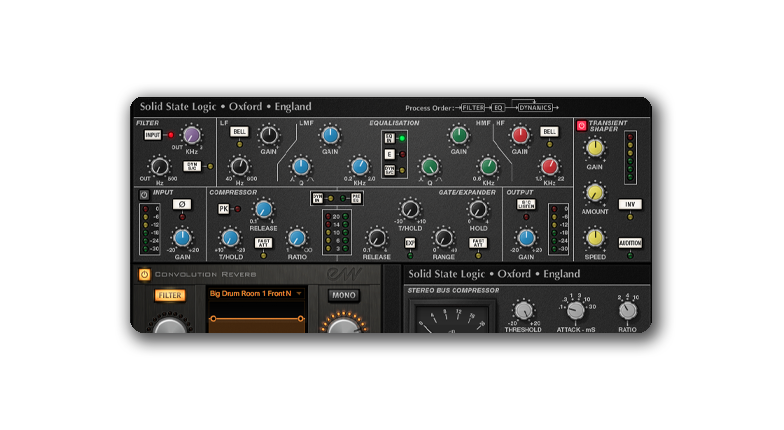Screen dimensions: 784x430
Task: Click the bus compressor Threshold knob
Action: [x=522, y=312]
